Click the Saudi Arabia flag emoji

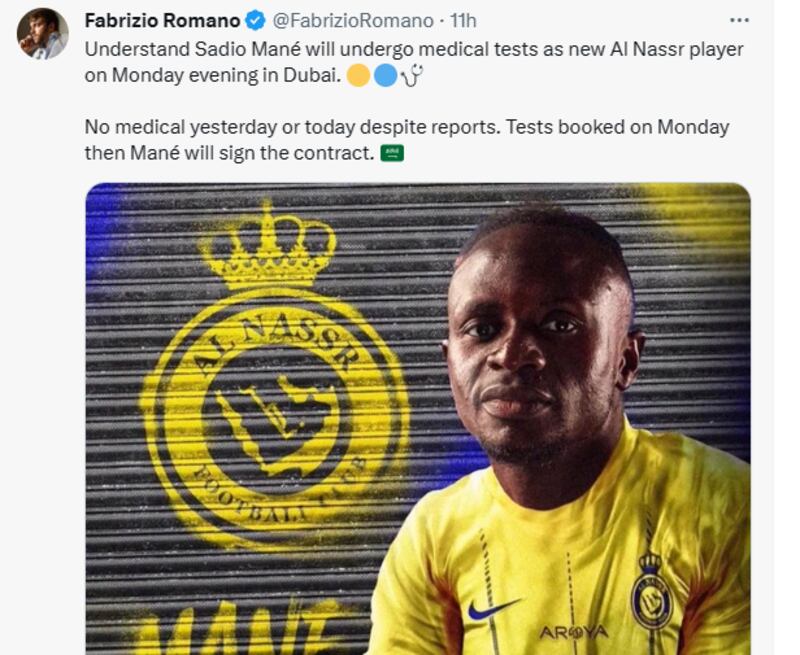pyautogui.click(x=392, y=153)
